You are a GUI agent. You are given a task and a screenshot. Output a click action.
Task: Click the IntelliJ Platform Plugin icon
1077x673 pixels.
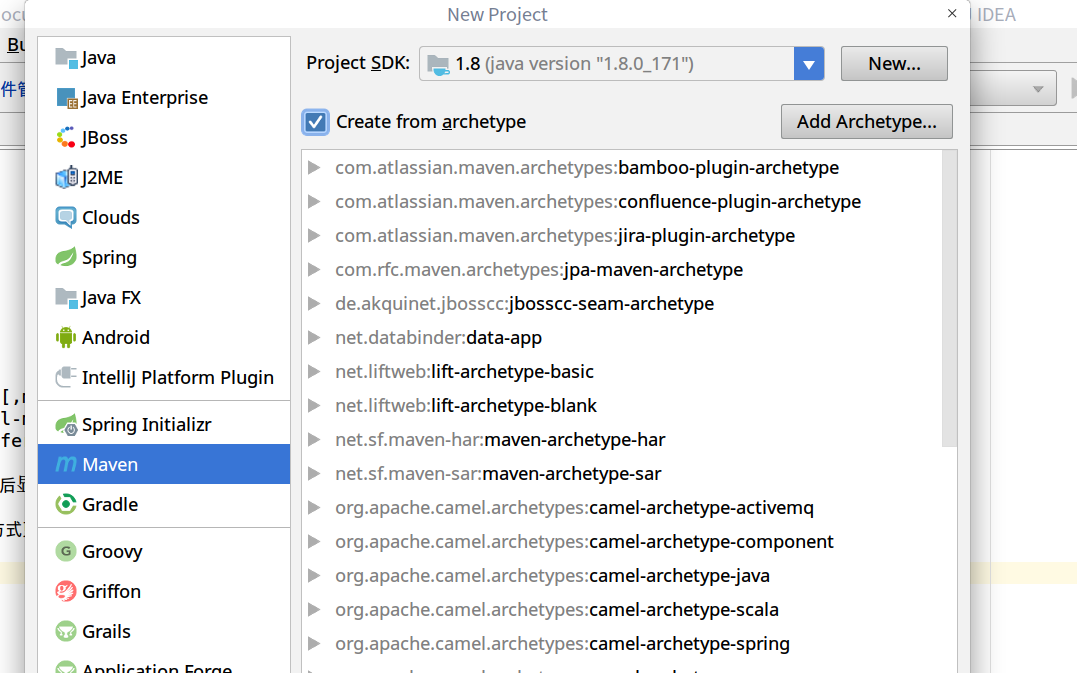pyautogui.click(x=66, y=377)
